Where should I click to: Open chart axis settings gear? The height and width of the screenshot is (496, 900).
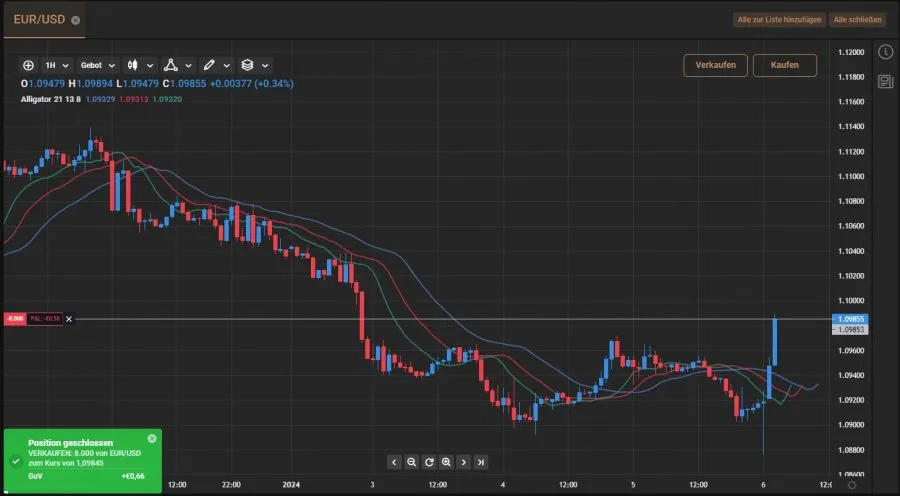pyautogui.click(x=852, y=486)
